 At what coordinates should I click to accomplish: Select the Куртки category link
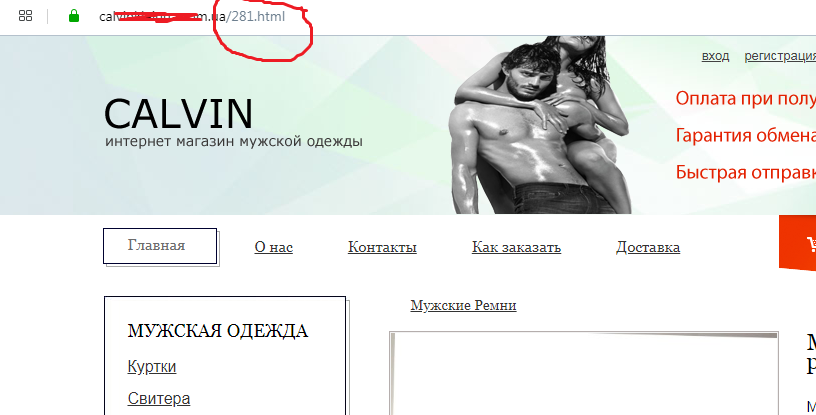(x=152, y=367)
